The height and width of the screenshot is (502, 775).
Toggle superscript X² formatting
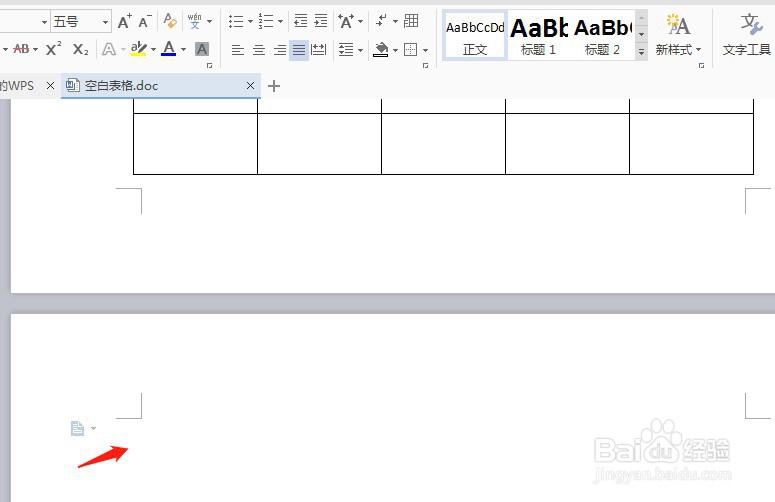tap(53, 49)
